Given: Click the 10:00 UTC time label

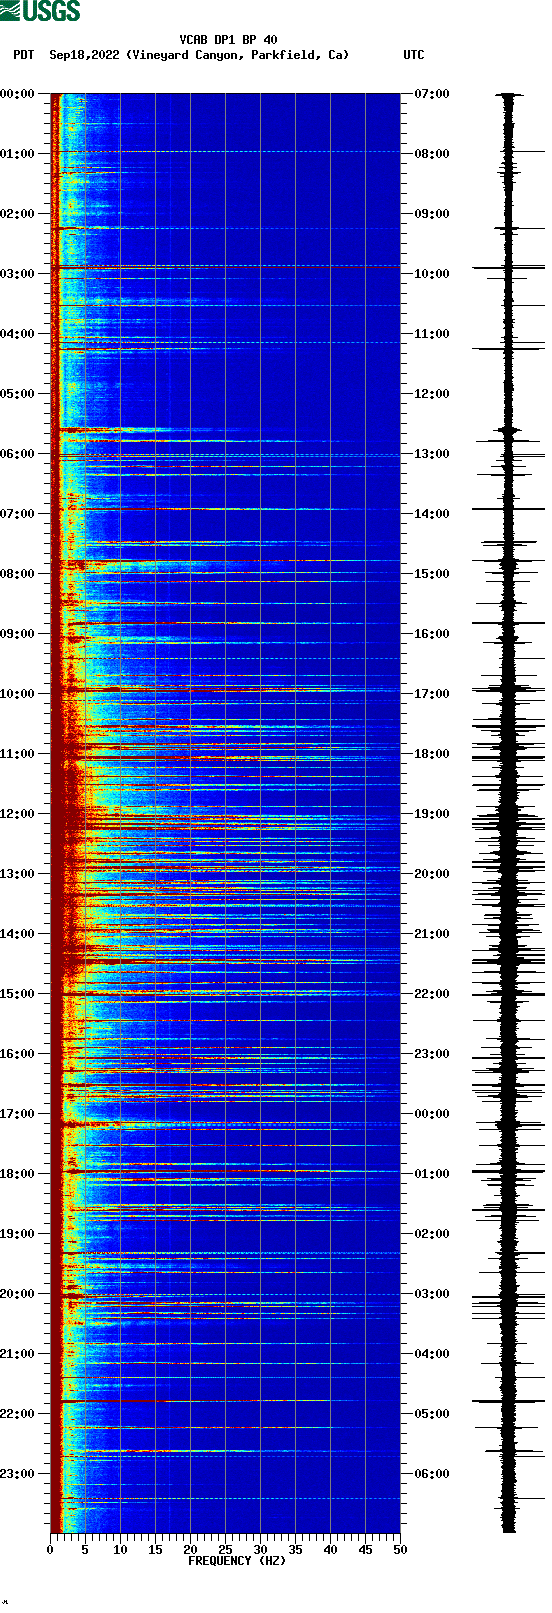Looking at the screenshot, I should [x=432, y=274].
